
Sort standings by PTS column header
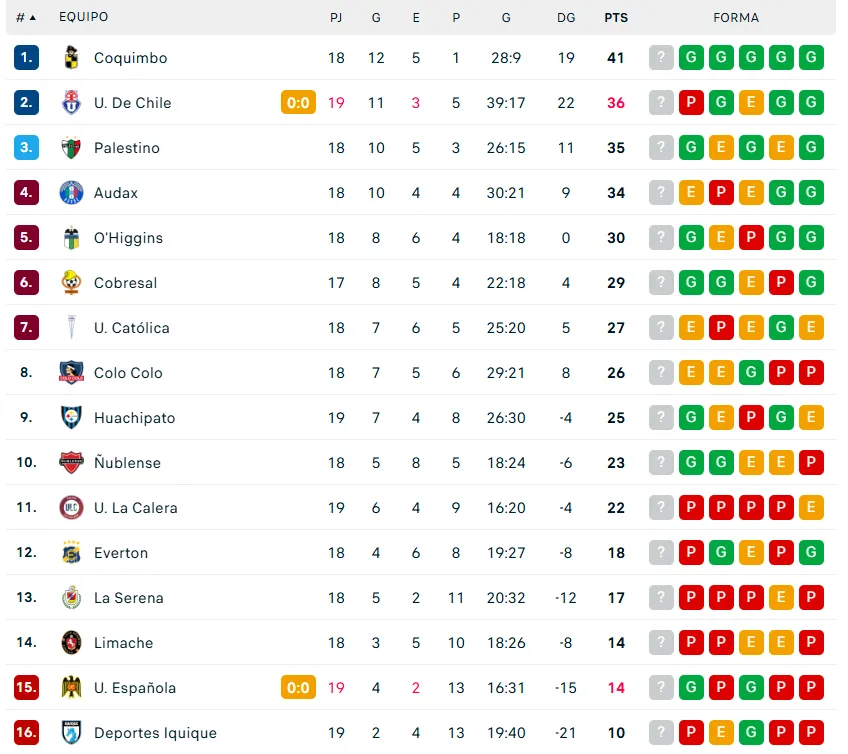[616, 17]
